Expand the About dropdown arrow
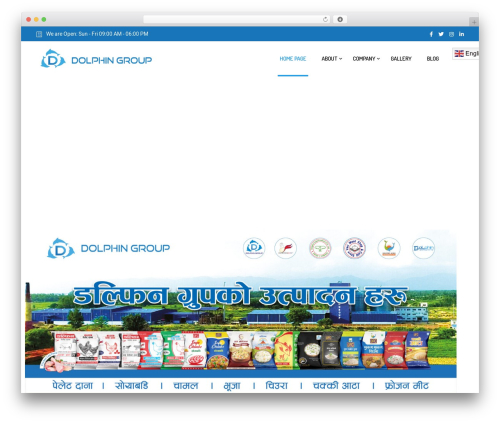500x423 pixels. (340, 59)
